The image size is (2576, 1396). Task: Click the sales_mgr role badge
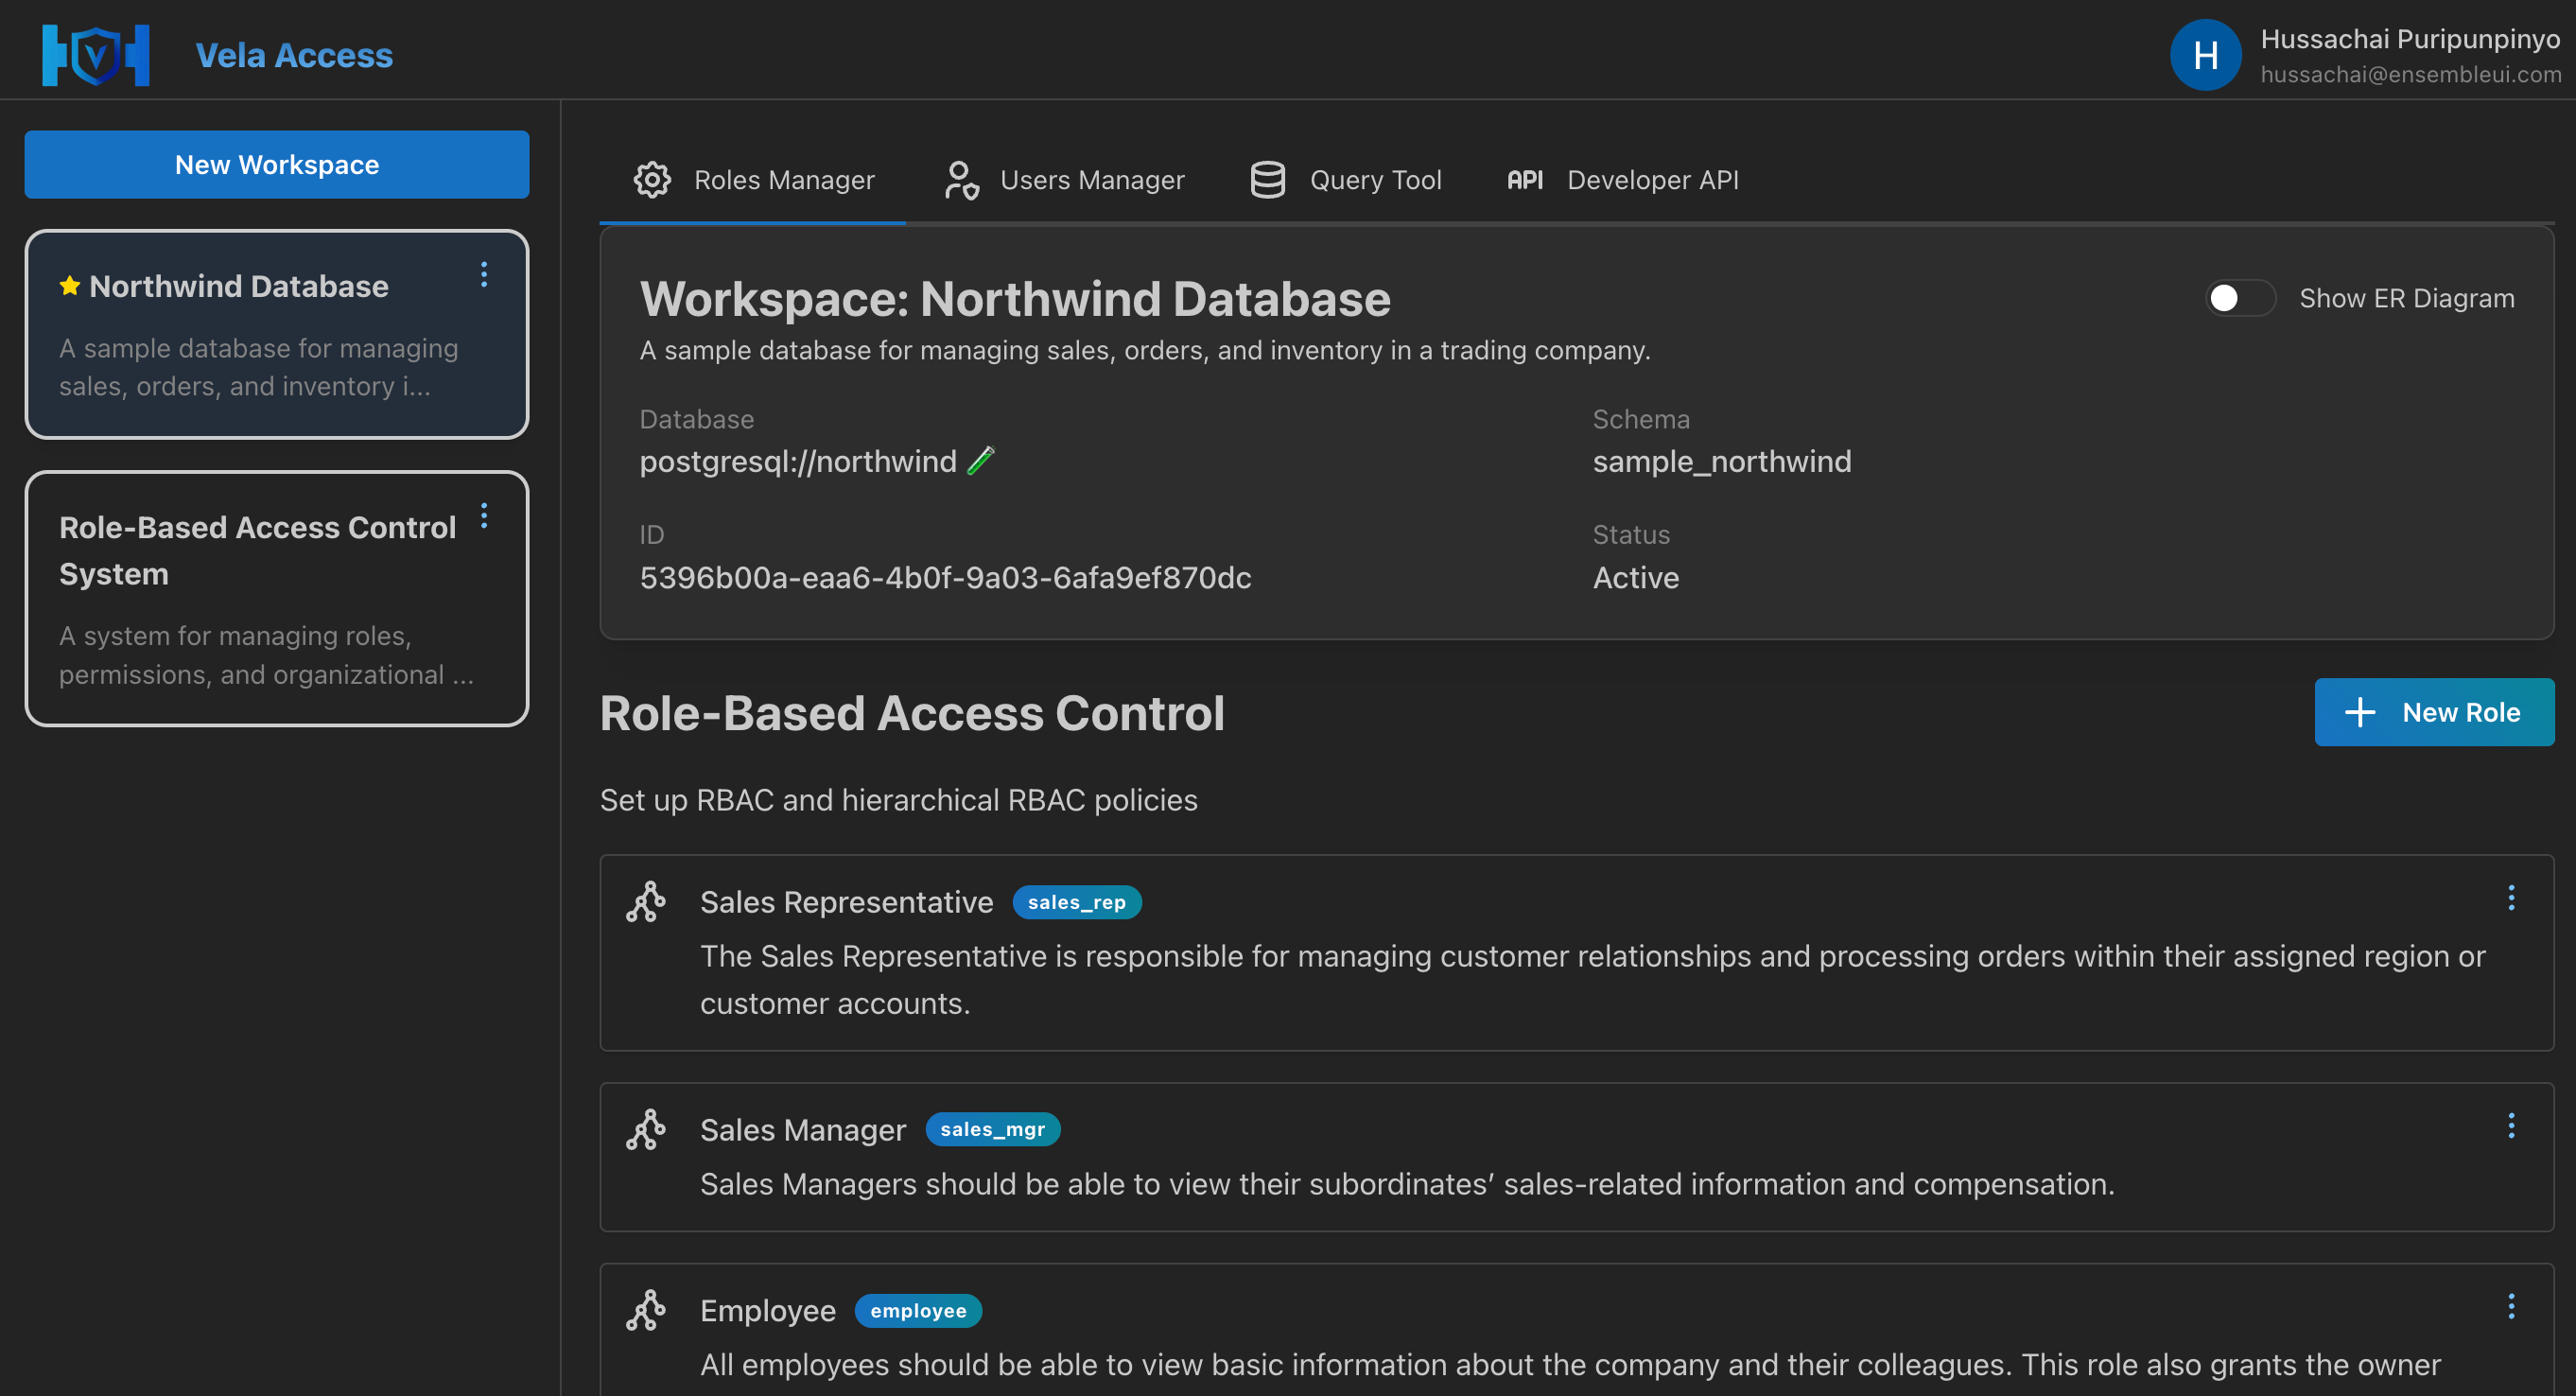click(x=992, y=1129)
